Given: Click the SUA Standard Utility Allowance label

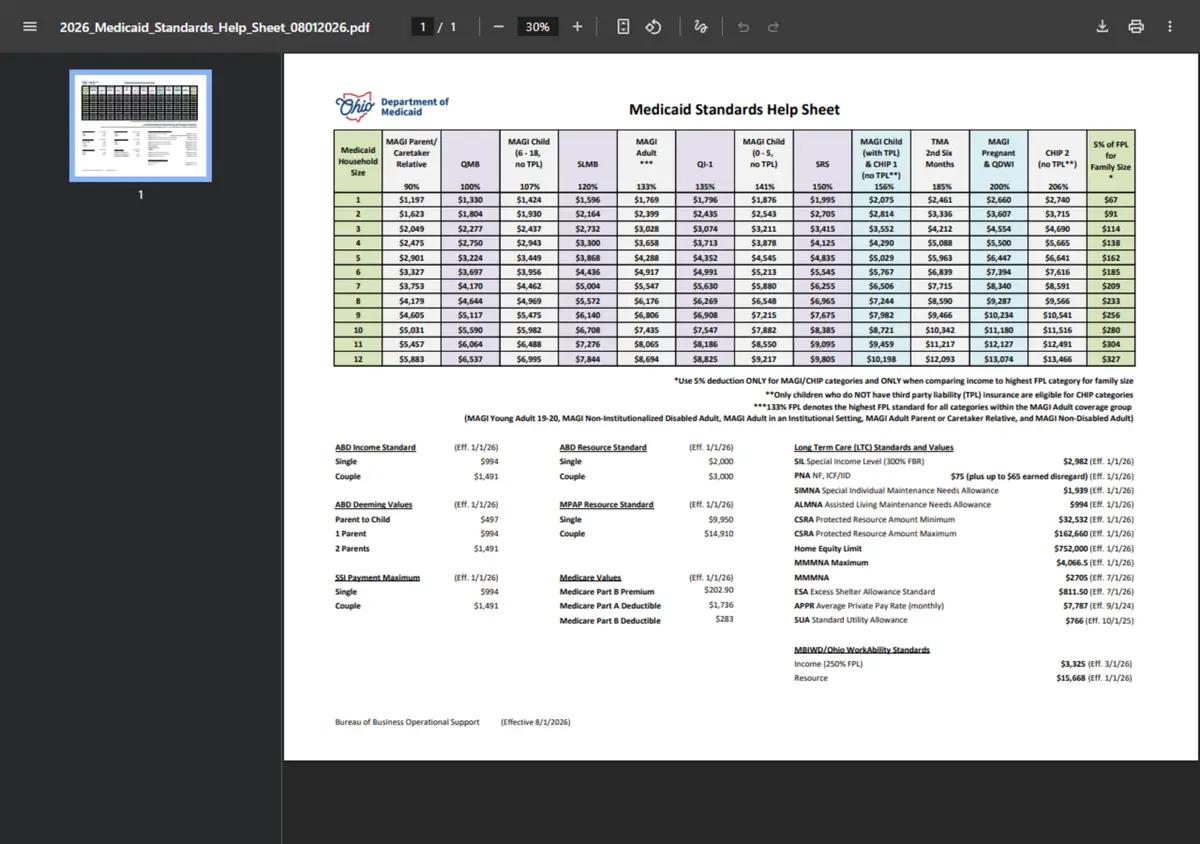Looking at the screenshot, I should (851, 621).
